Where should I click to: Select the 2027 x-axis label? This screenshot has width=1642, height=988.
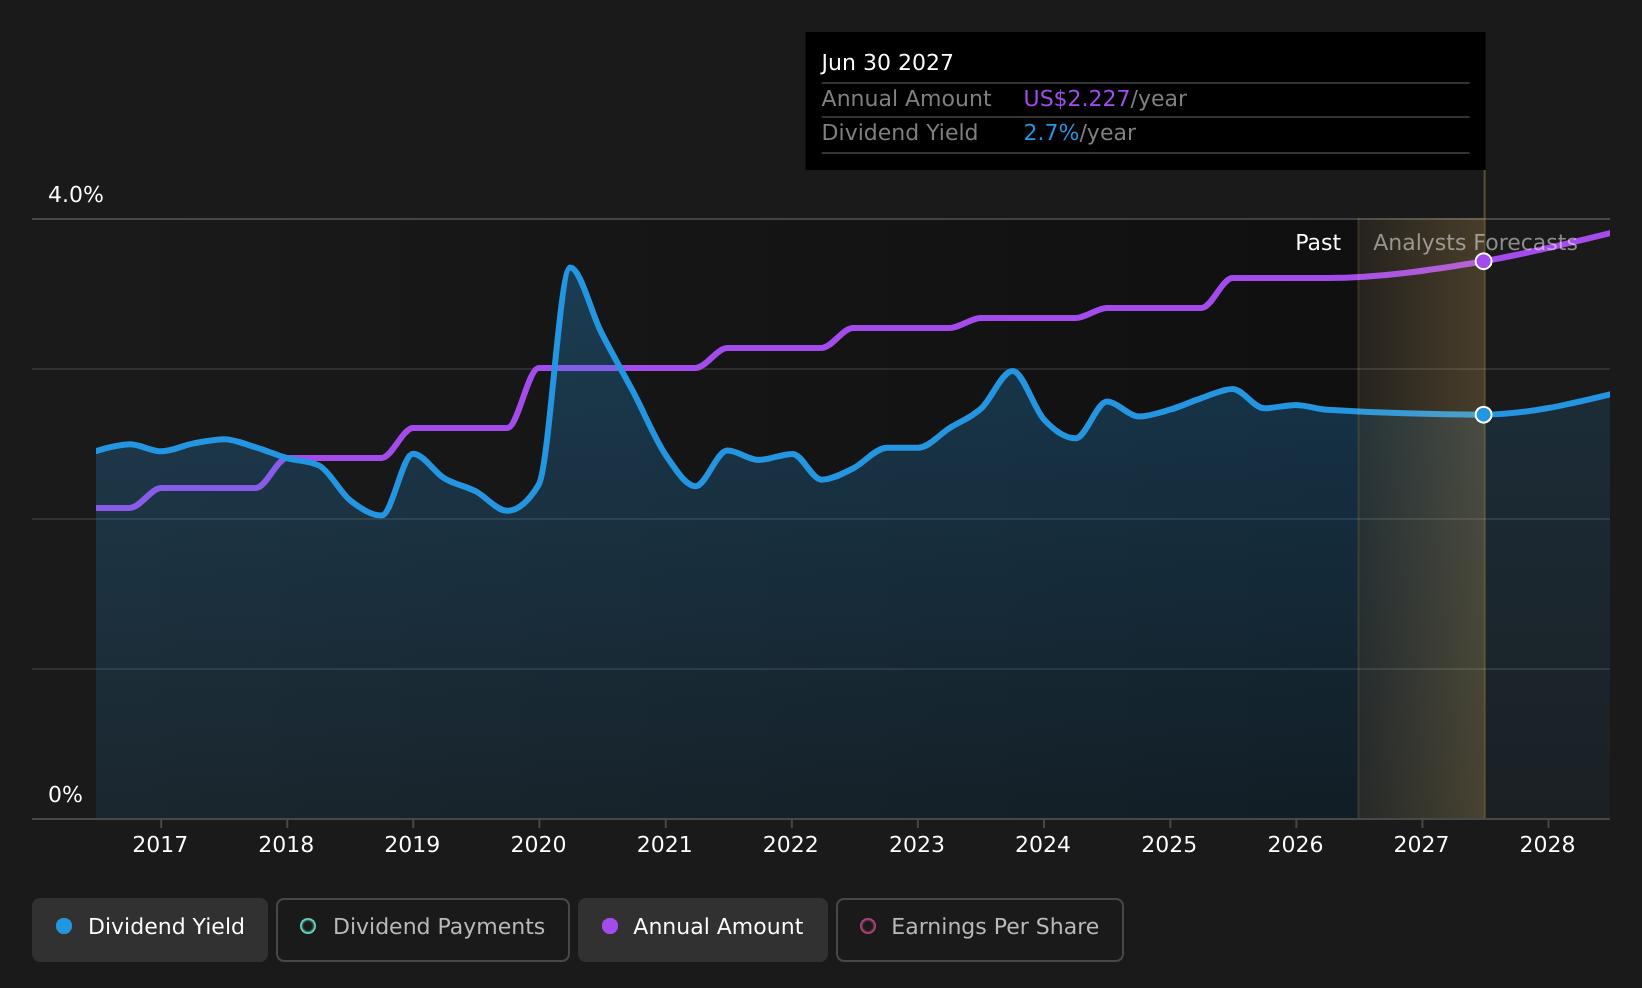[1422, 845]
